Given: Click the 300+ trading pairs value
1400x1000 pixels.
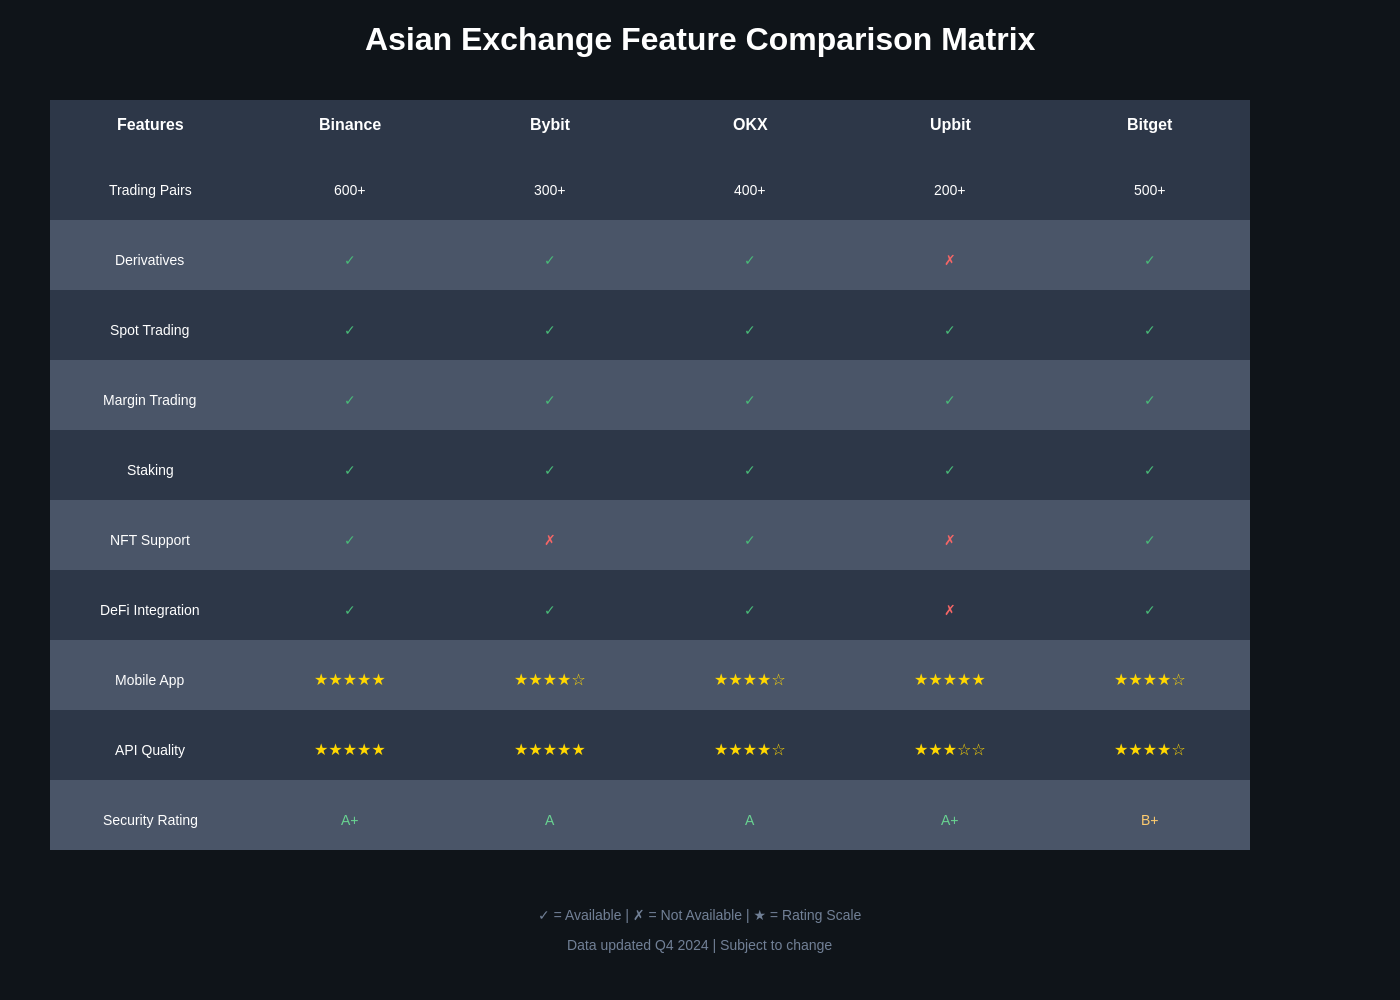Looking at the screenshot, I should [x=550, y=190].
